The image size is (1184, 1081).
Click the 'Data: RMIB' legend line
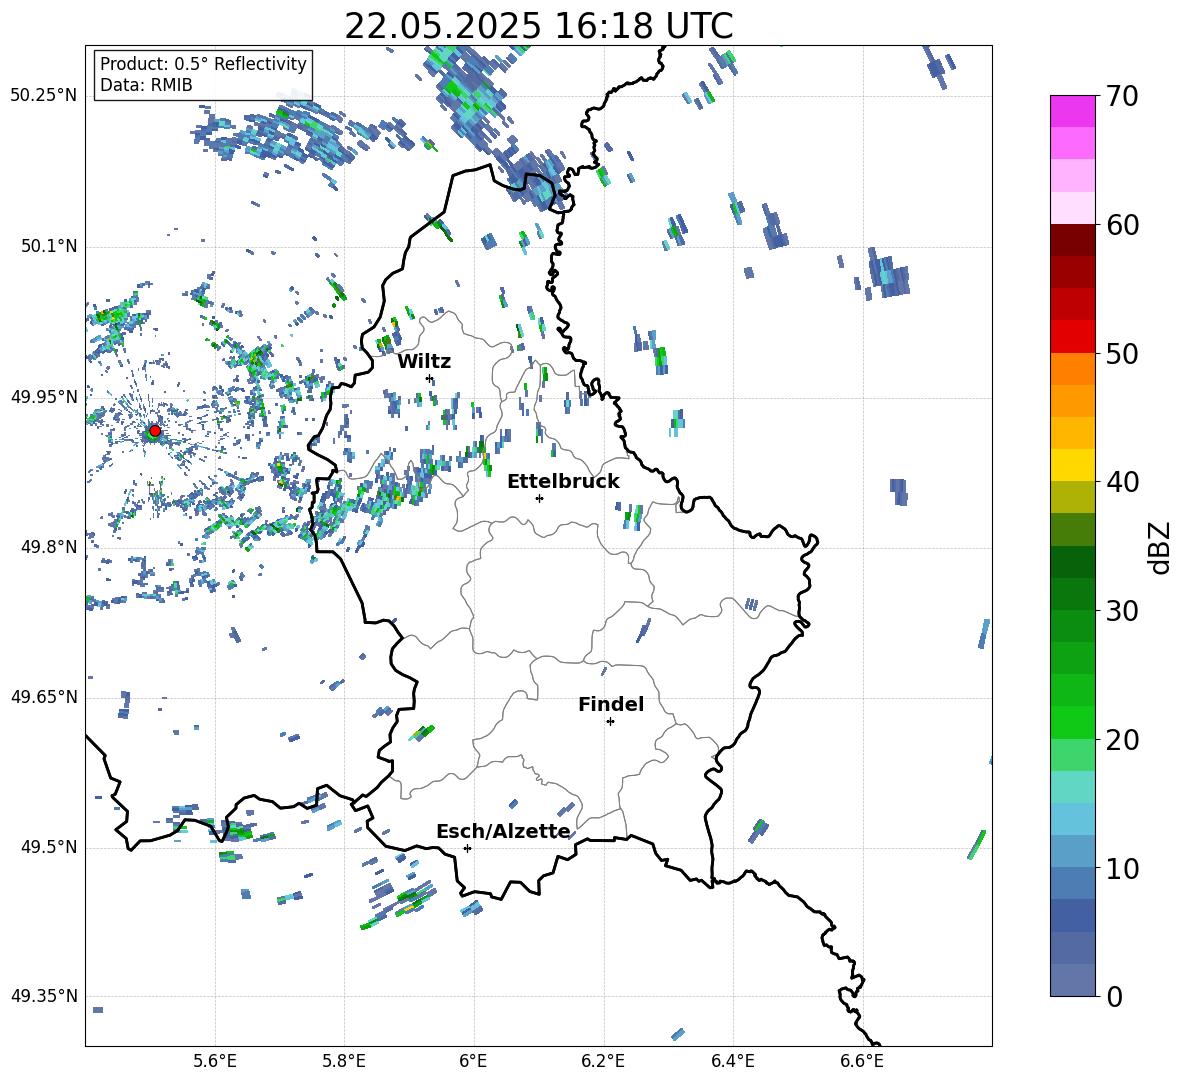(146, 85)
